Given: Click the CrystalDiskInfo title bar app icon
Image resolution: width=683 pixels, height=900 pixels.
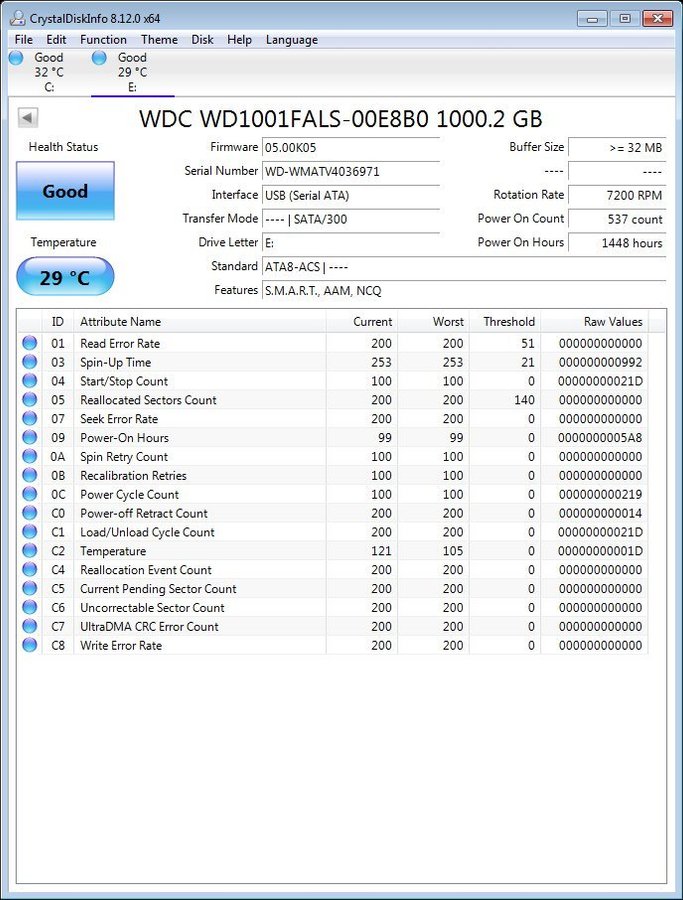Looking at the screenshot, I should click(18, 18).
